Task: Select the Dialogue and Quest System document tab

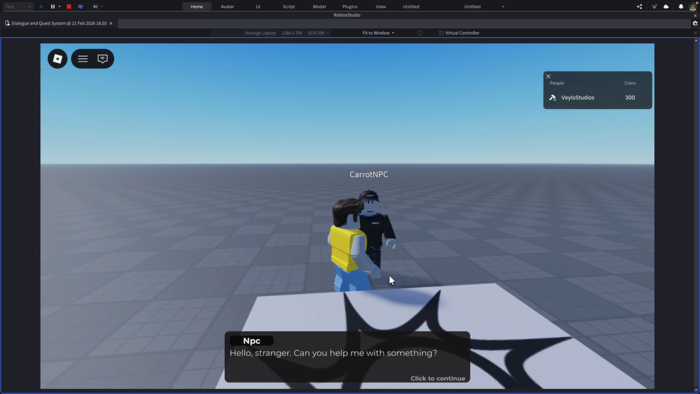Action: (58, 23)
